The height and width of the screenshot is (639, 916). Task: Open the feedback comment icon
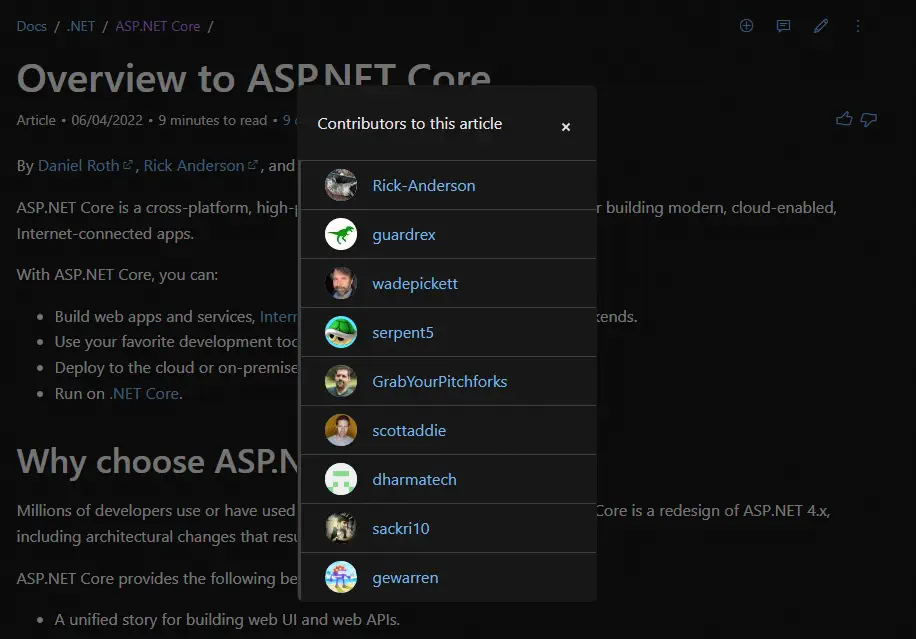tap(784, 26)
